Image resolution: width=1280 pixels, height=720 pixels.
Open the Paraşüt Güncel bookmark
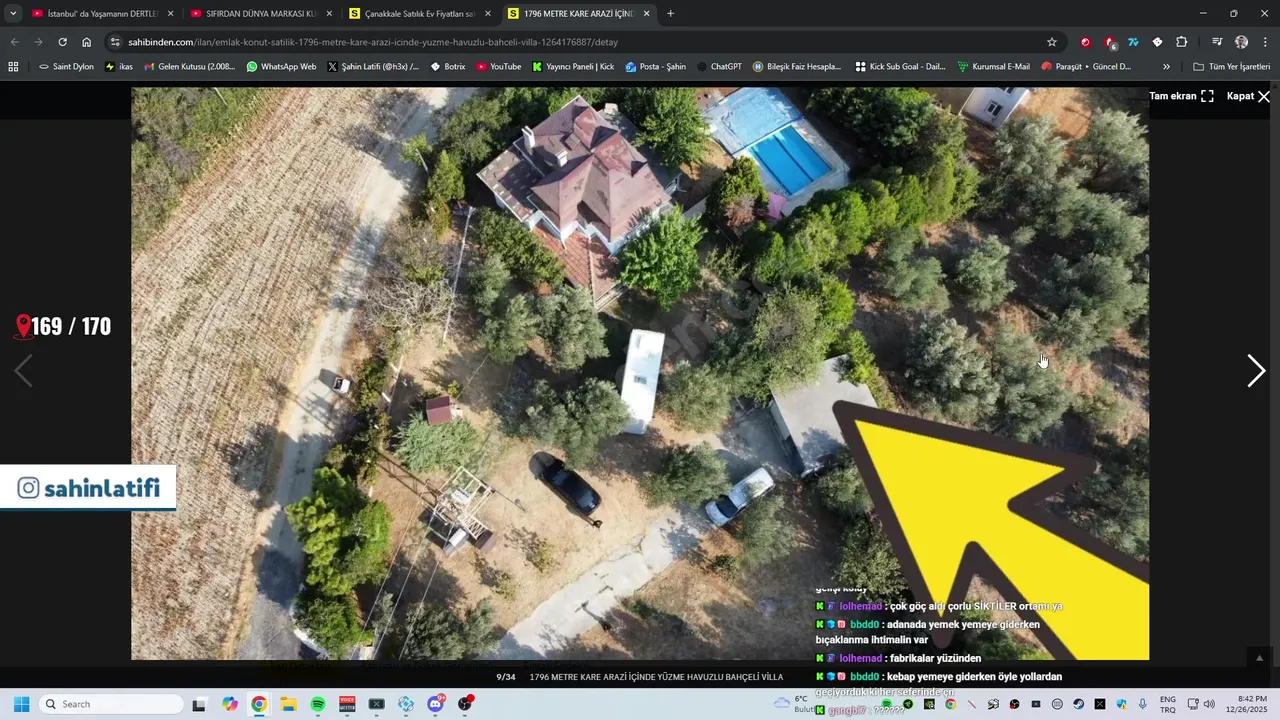(x=1085, y=66)
